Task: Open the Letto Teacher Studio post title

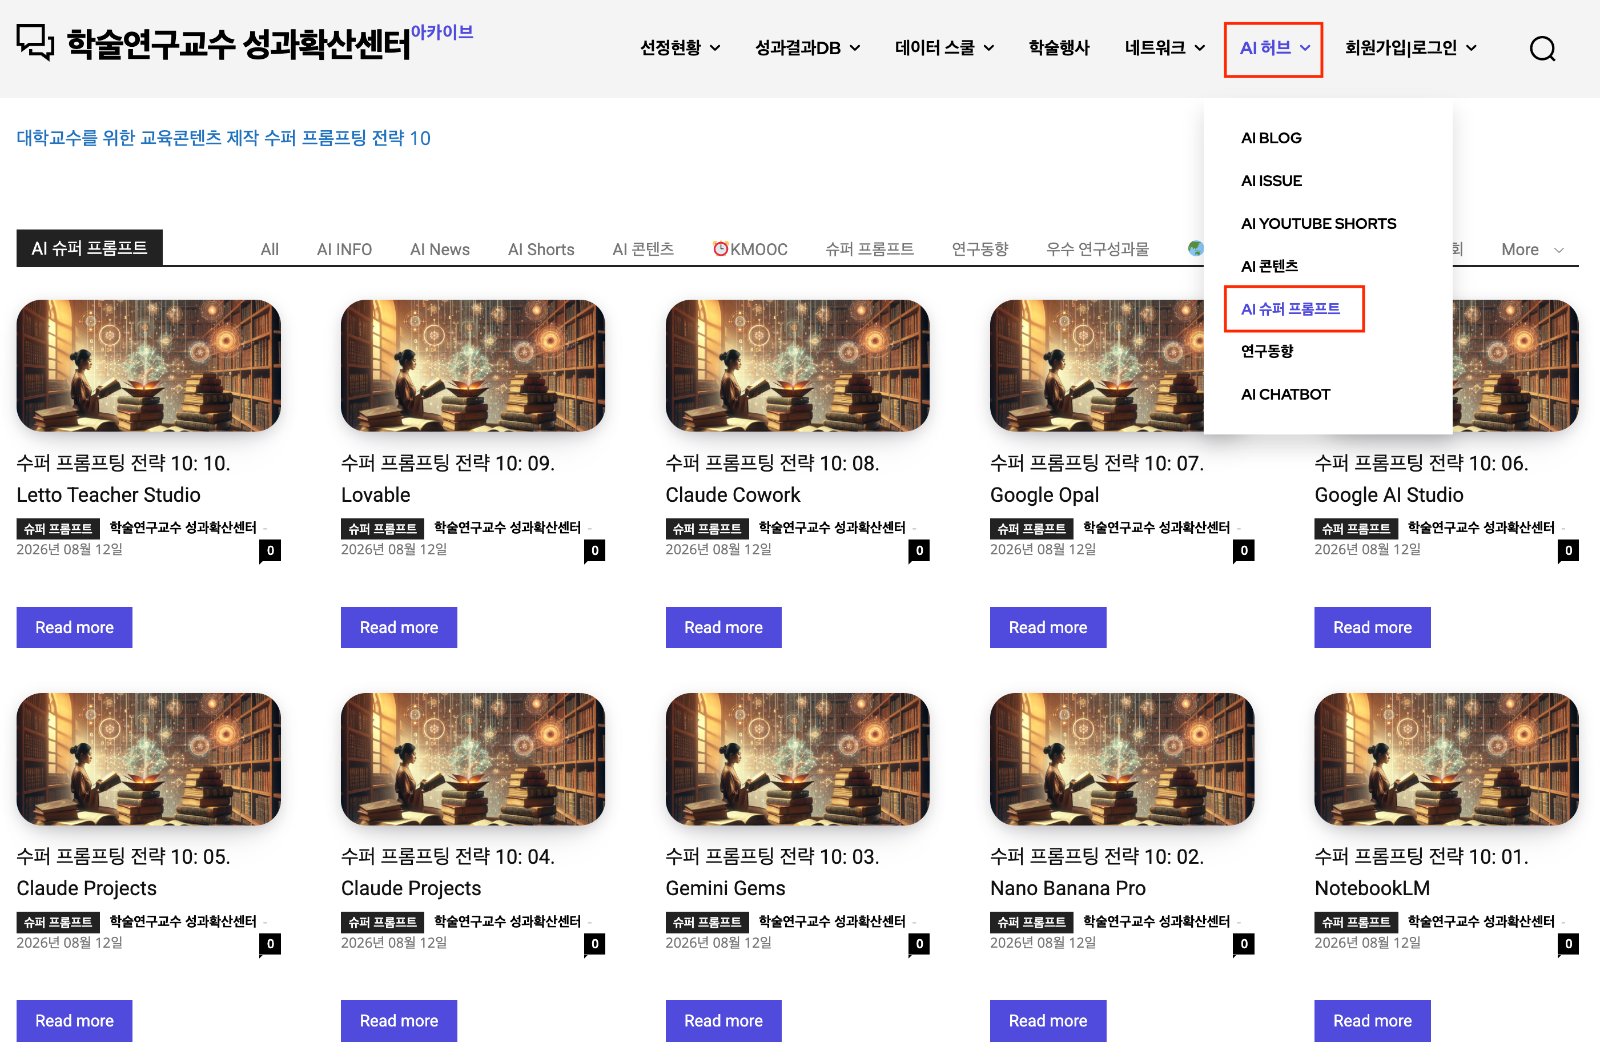Action: point(124,479)
